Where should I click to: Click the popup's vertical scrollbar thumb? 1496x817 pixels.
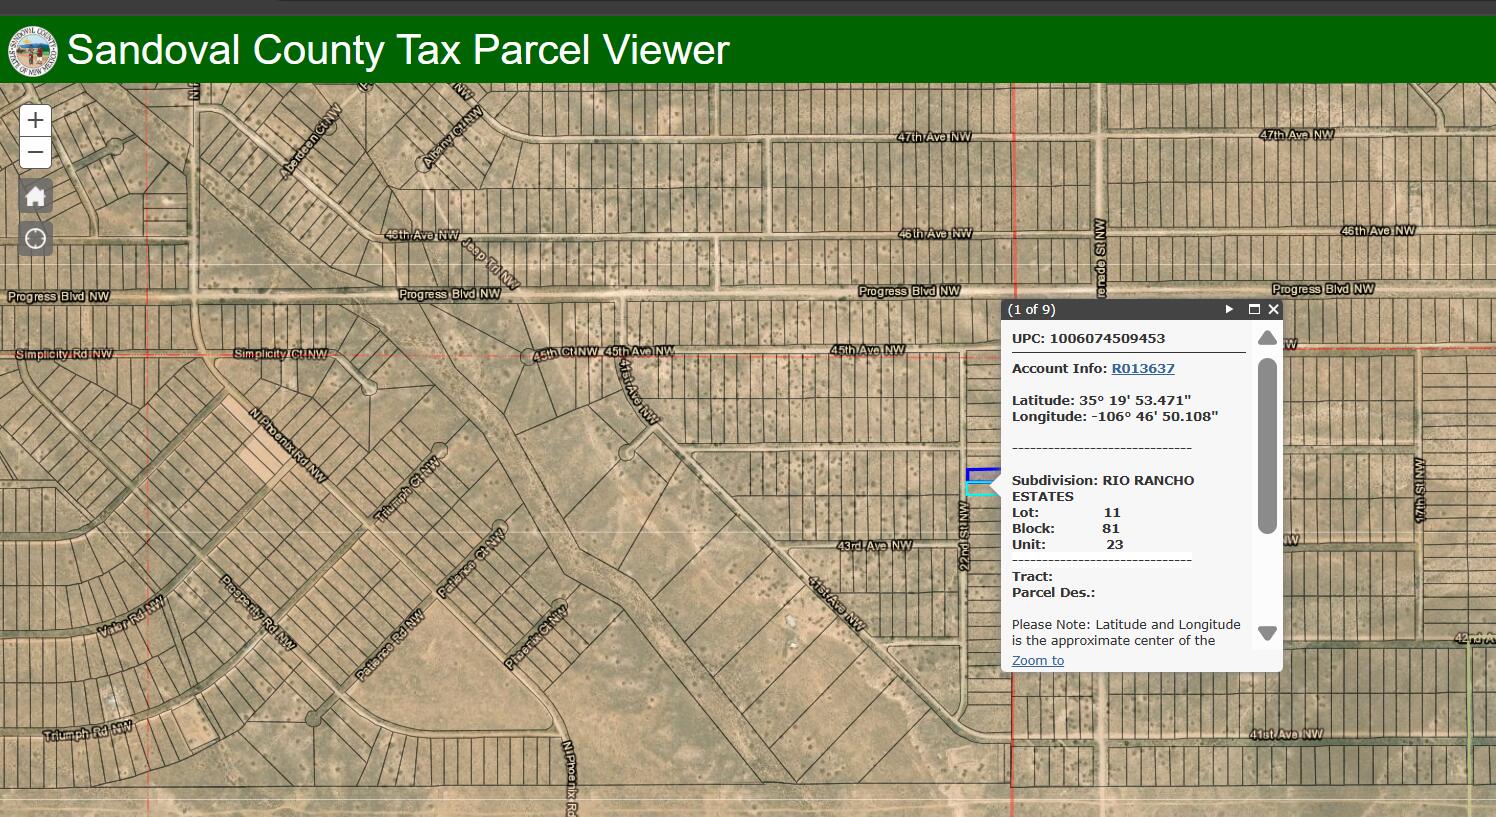click(1267, 445)
